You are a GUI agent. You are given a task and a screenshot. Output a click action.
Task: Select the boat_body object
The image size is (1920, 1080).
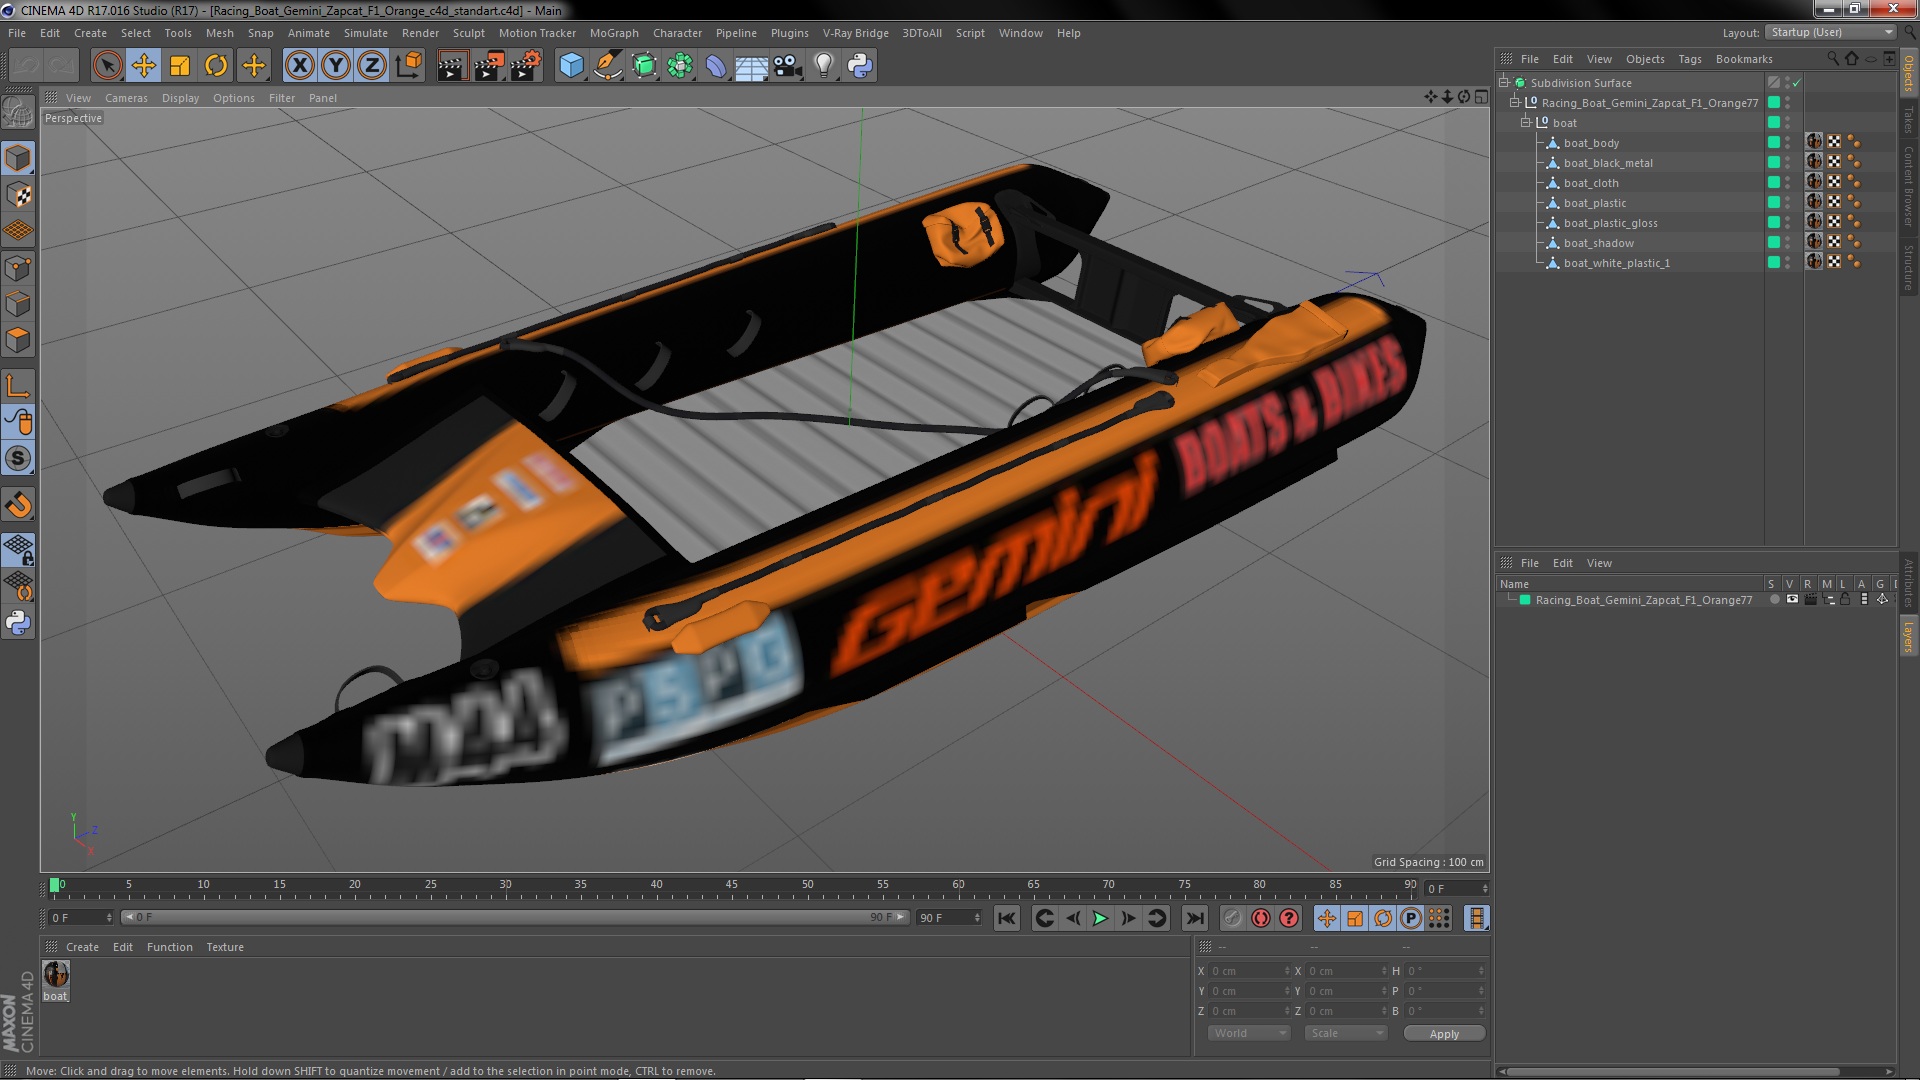[x=1591, y=143]
